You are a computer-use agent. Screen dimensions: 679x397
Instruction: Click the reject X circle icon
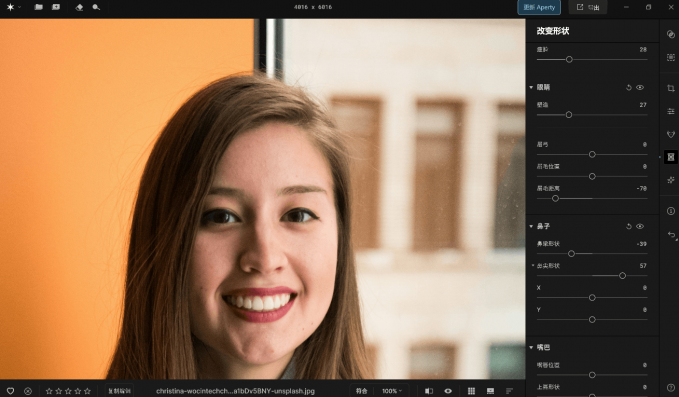[28, 391]
